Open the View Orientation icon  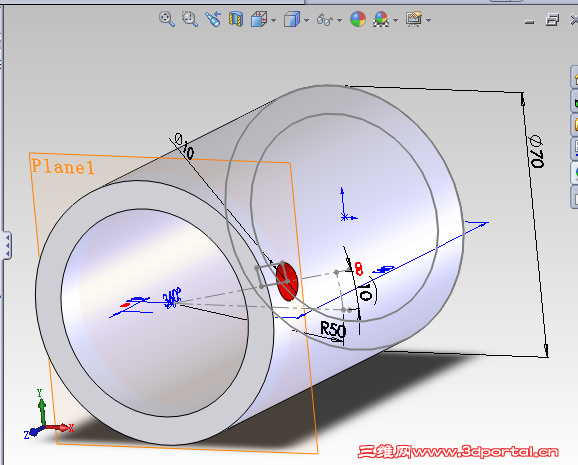[x=259, y=19]
